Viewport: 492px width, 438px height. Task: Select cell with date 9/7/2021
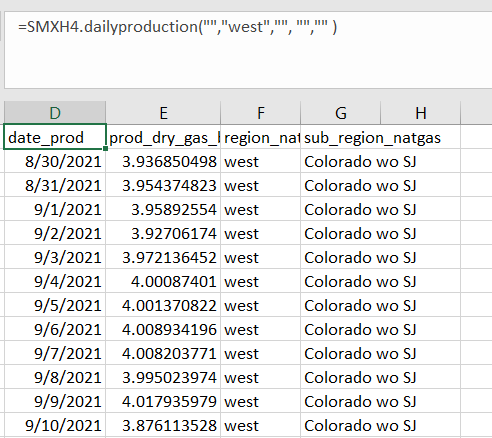coord(55,353)
